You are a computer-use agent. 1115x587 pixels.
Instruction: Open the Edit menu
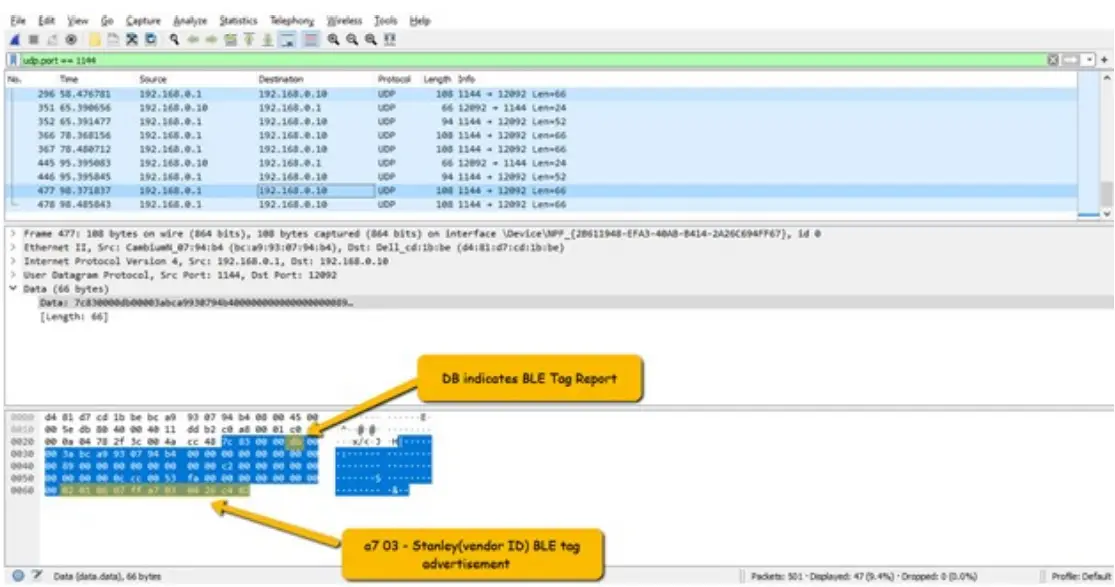46,21
